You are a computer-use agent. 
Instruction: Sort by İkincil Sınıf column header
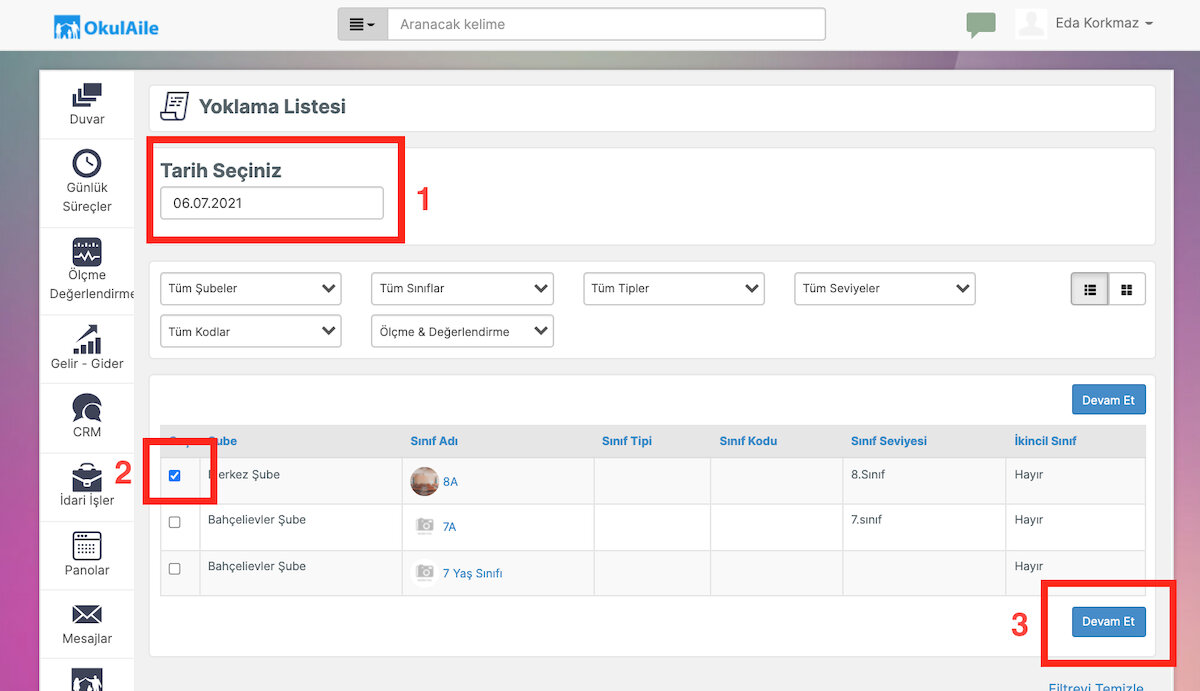[1046, 441]
